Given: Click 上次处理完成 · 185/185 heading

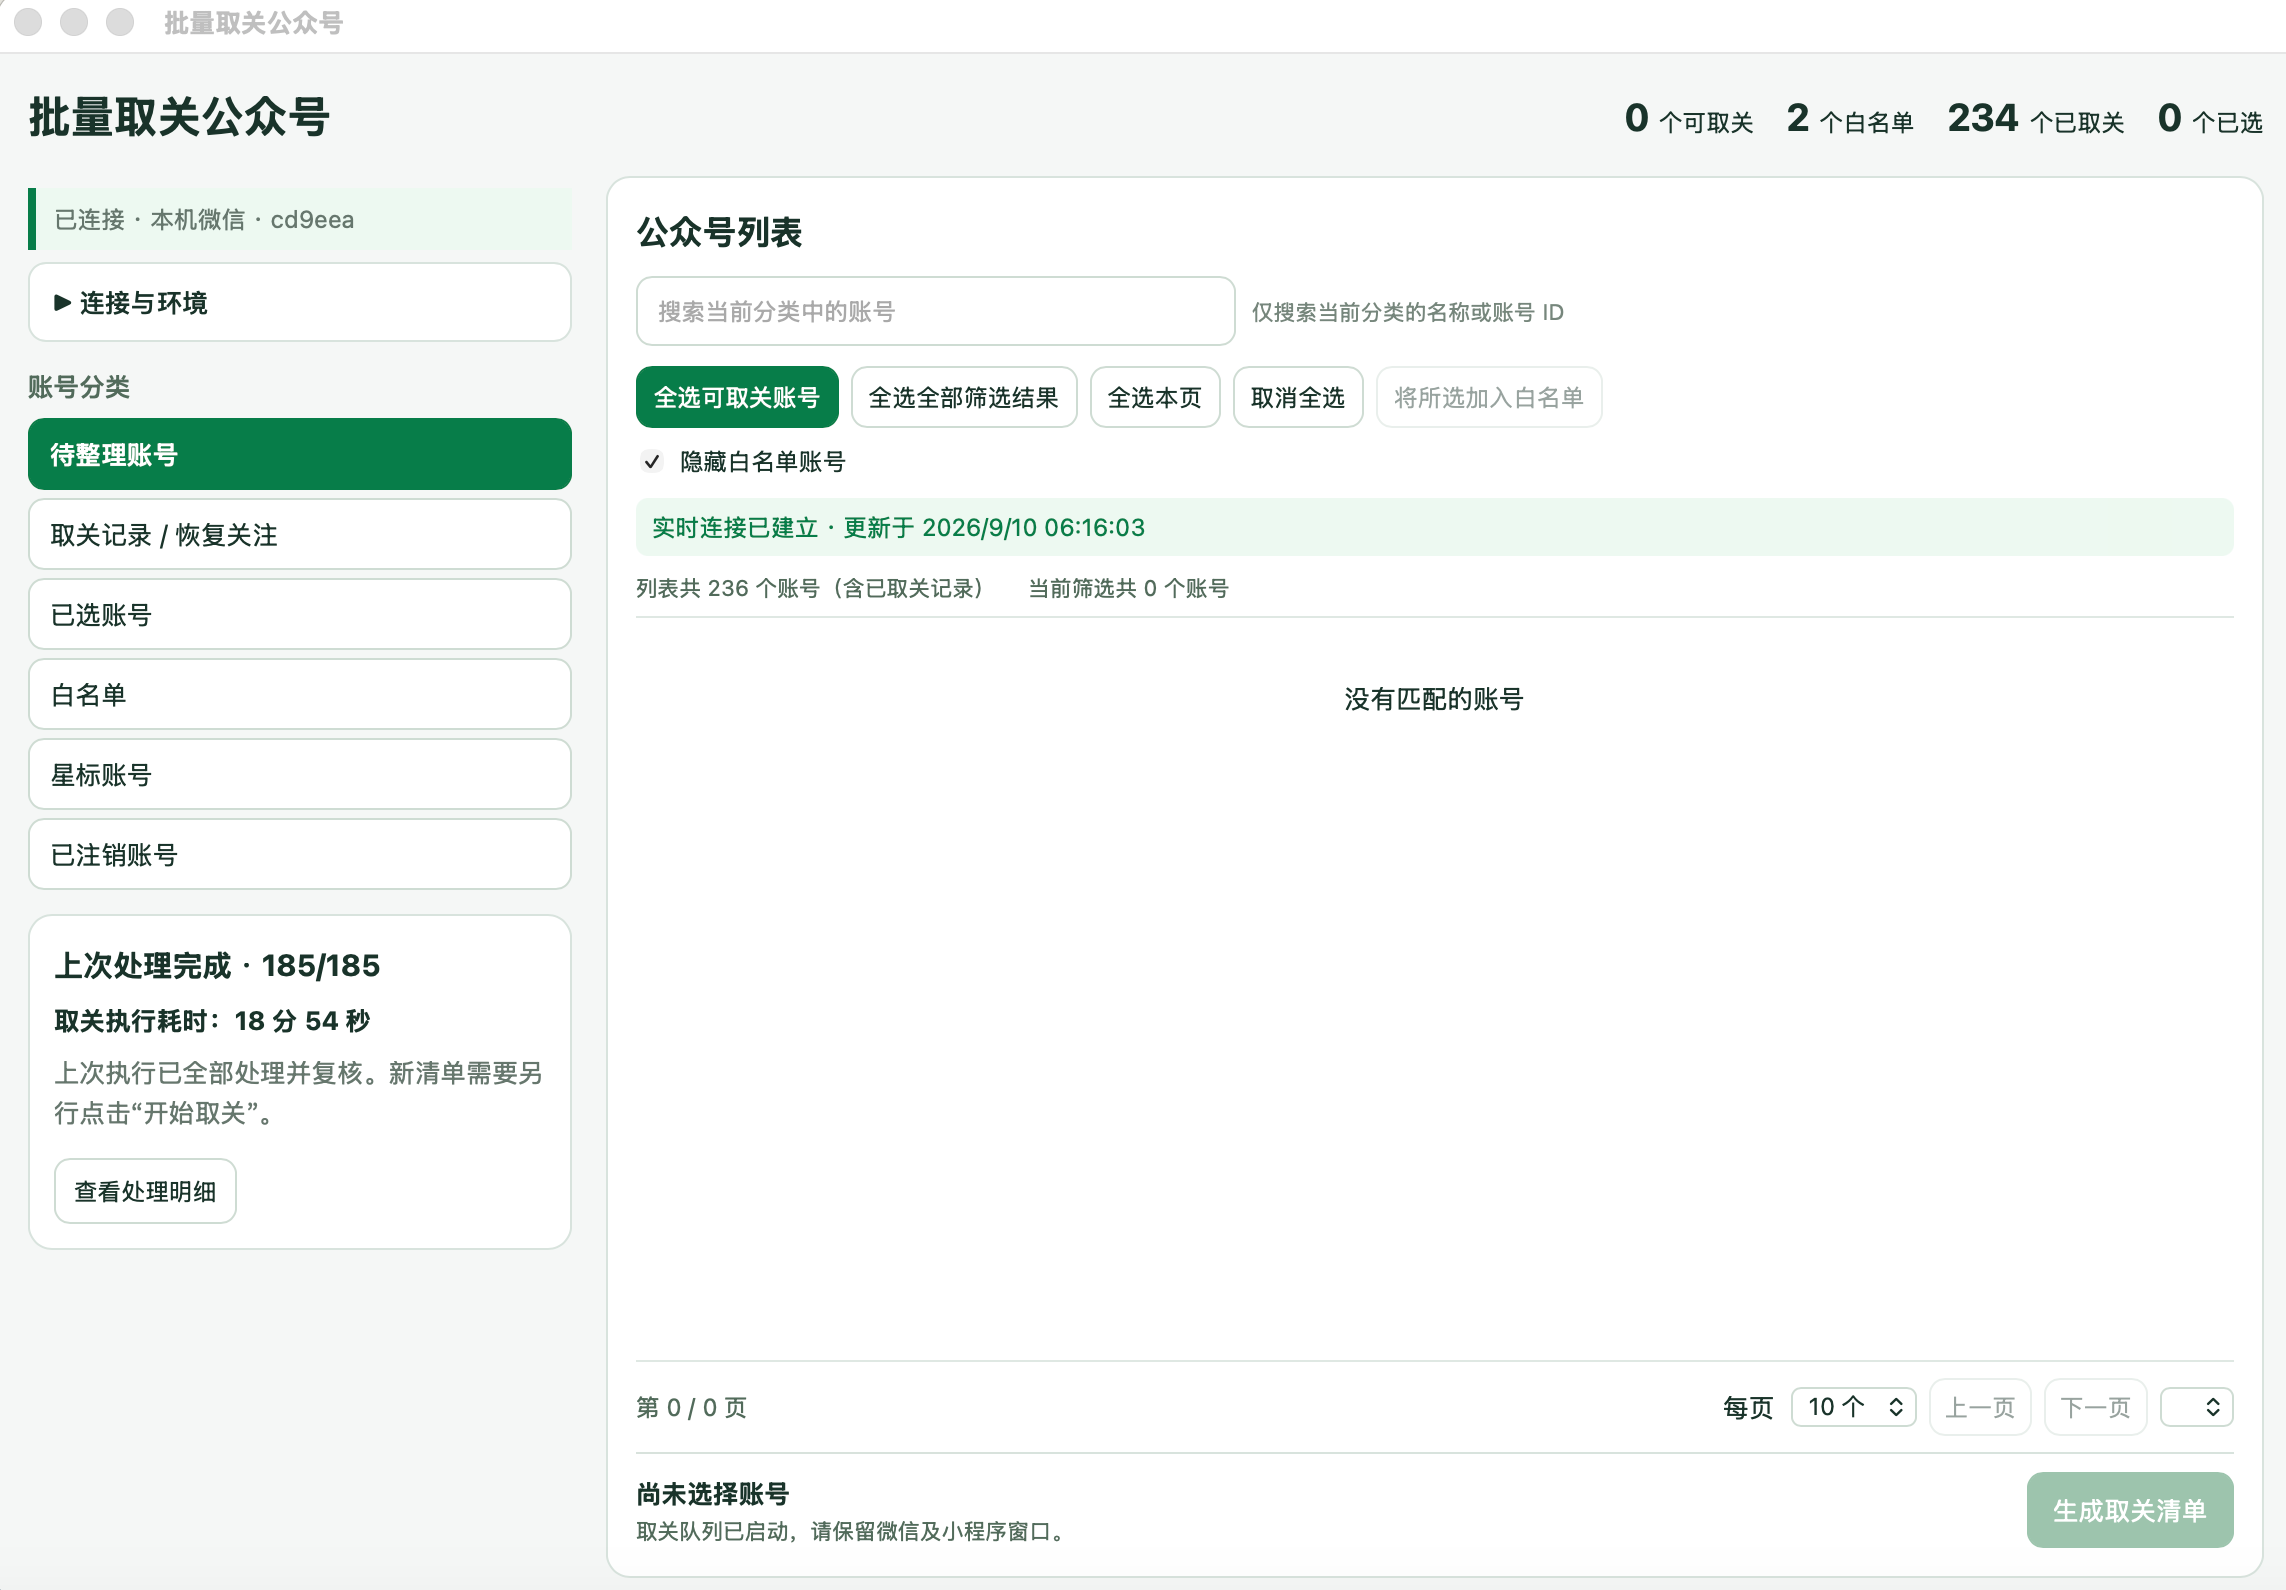Looking at the screenshot, I should coord(217,965).
